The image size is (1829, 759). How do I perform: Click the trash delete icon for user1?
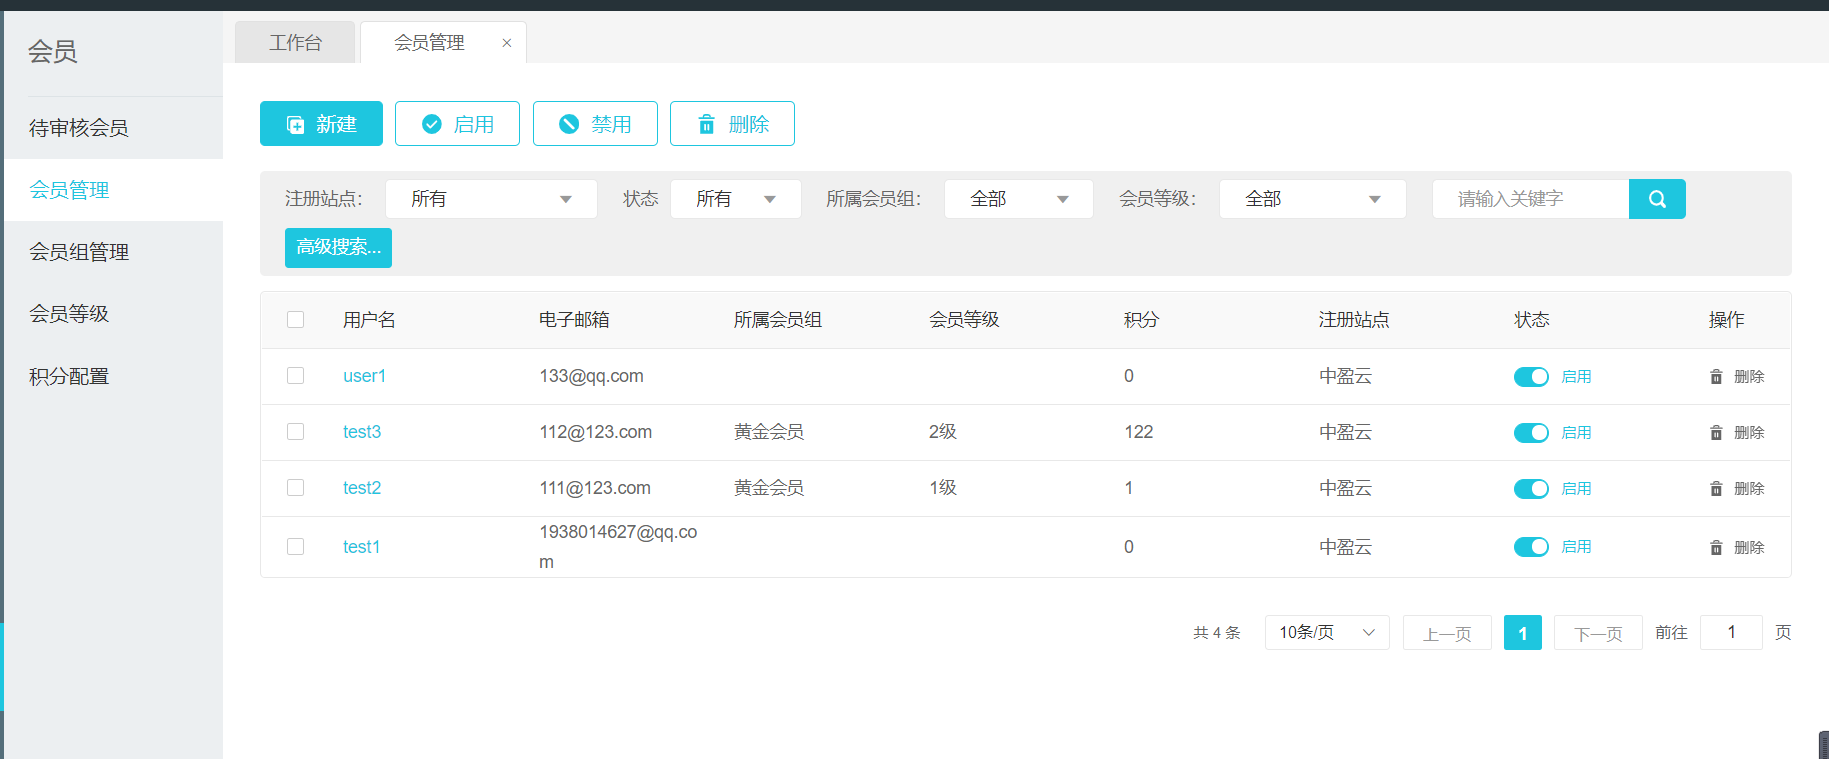(x=1716, y=377)
